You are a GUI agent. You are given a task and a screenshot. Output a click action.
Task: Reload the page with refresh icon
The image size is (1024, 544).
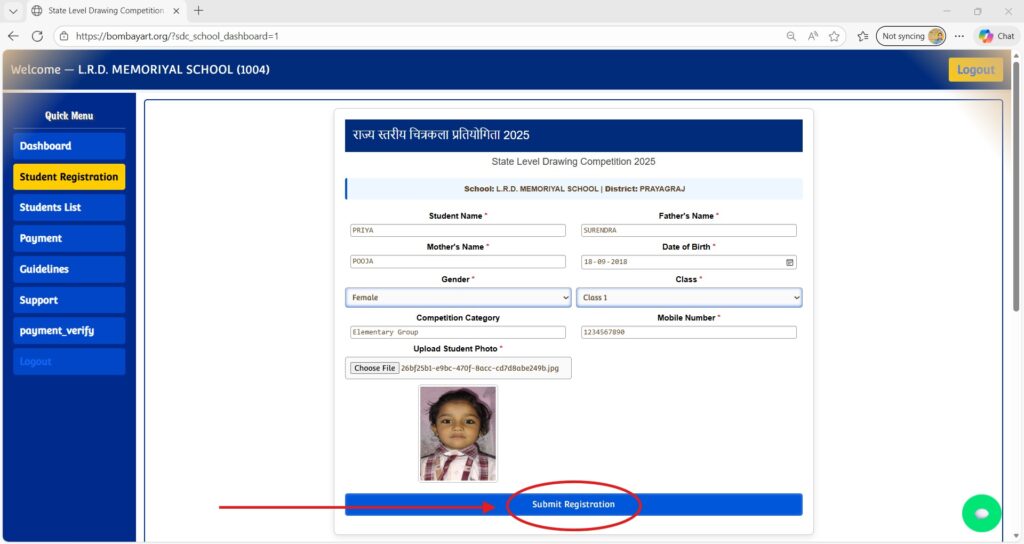(x=38, y=36)
